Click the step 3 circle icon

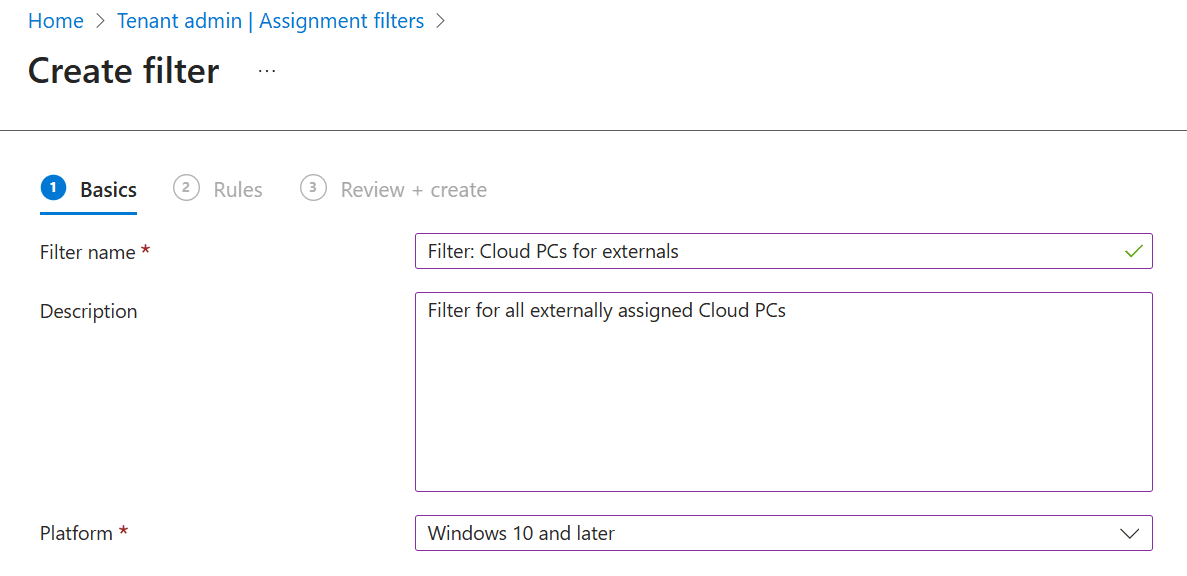(x=313, y=188)
